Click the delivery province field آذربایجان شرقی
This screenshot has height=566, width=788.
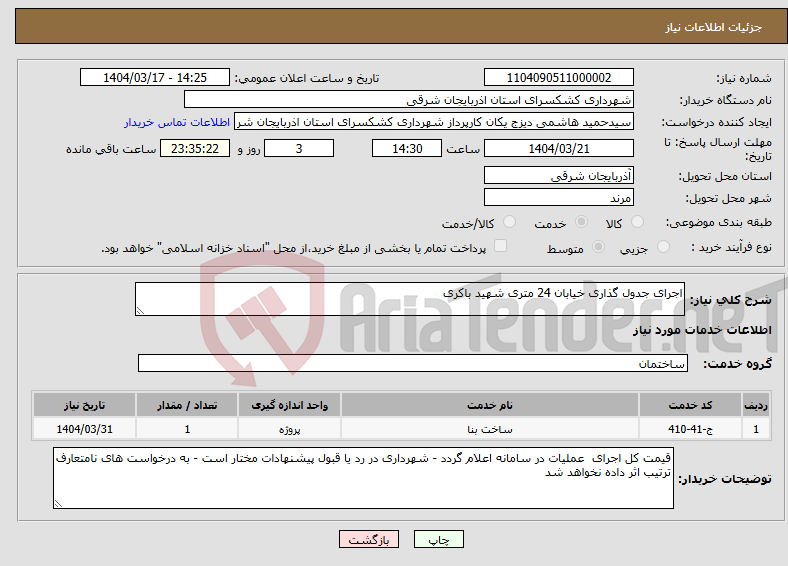click(x=558, y=175)
